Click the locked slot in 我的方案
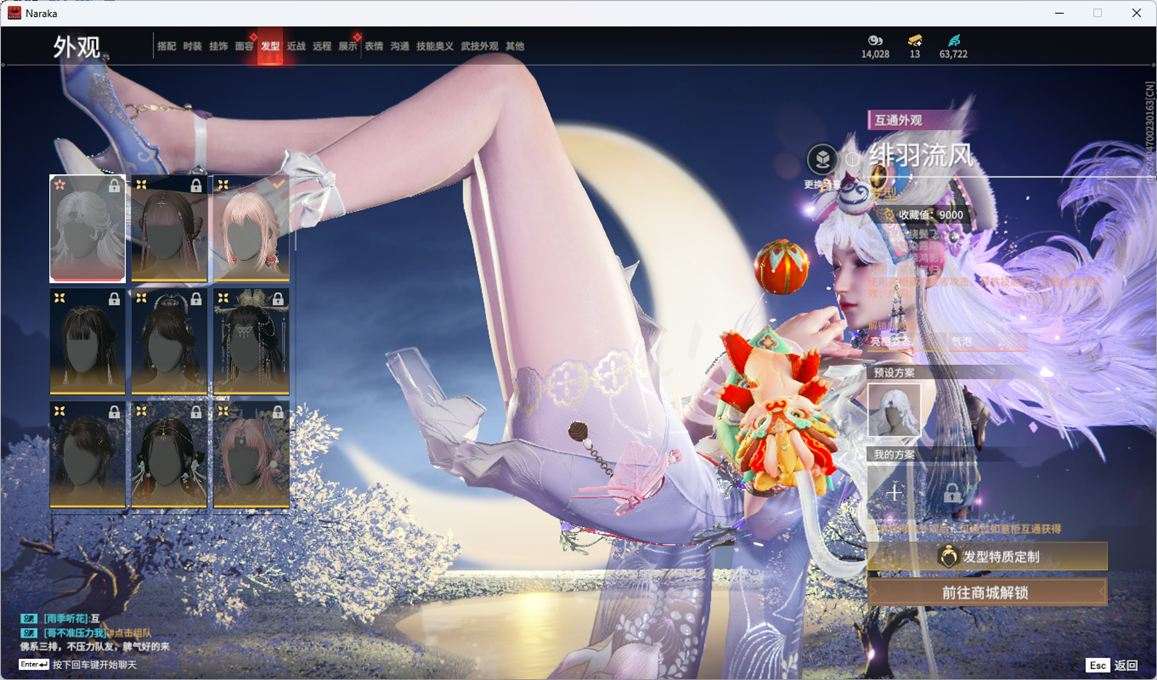 click(952, 491)
